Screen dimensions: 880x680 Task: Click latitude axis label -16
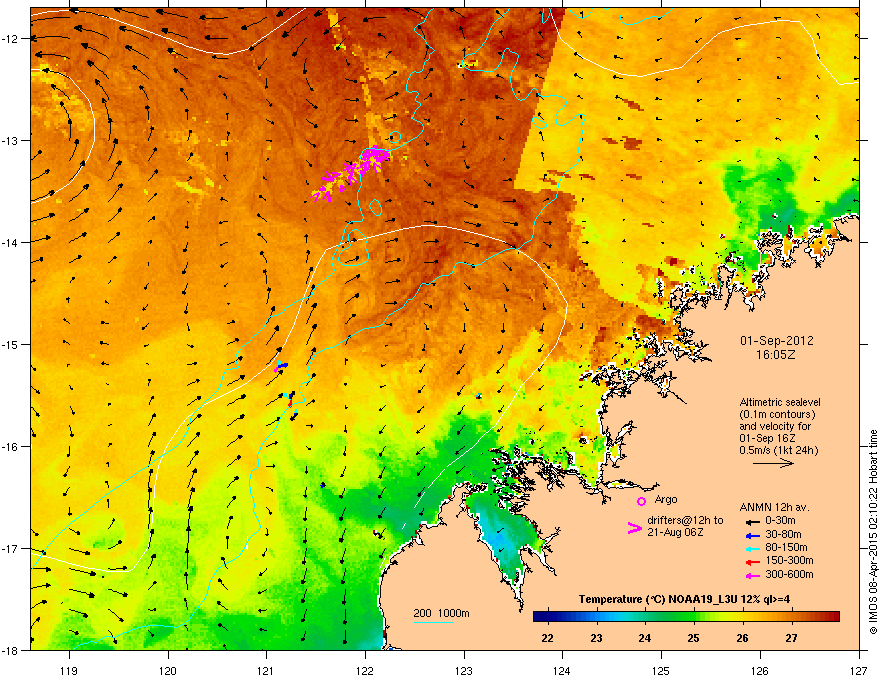11,447
